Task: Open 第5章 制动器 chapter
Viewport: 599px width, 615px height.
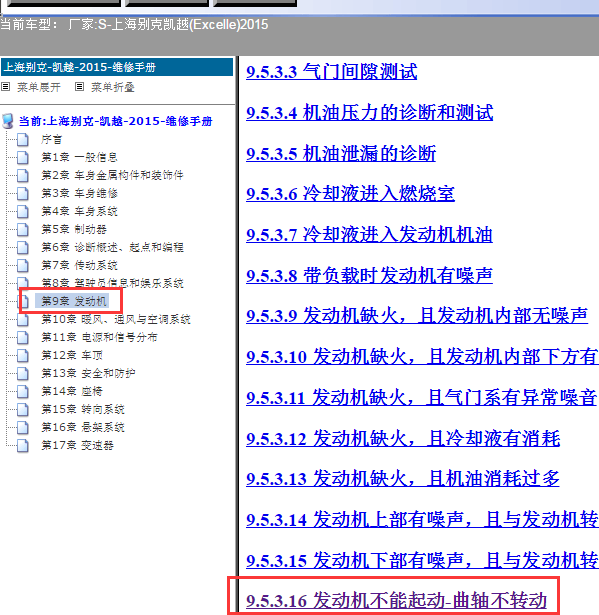Action: click(74, 229)
